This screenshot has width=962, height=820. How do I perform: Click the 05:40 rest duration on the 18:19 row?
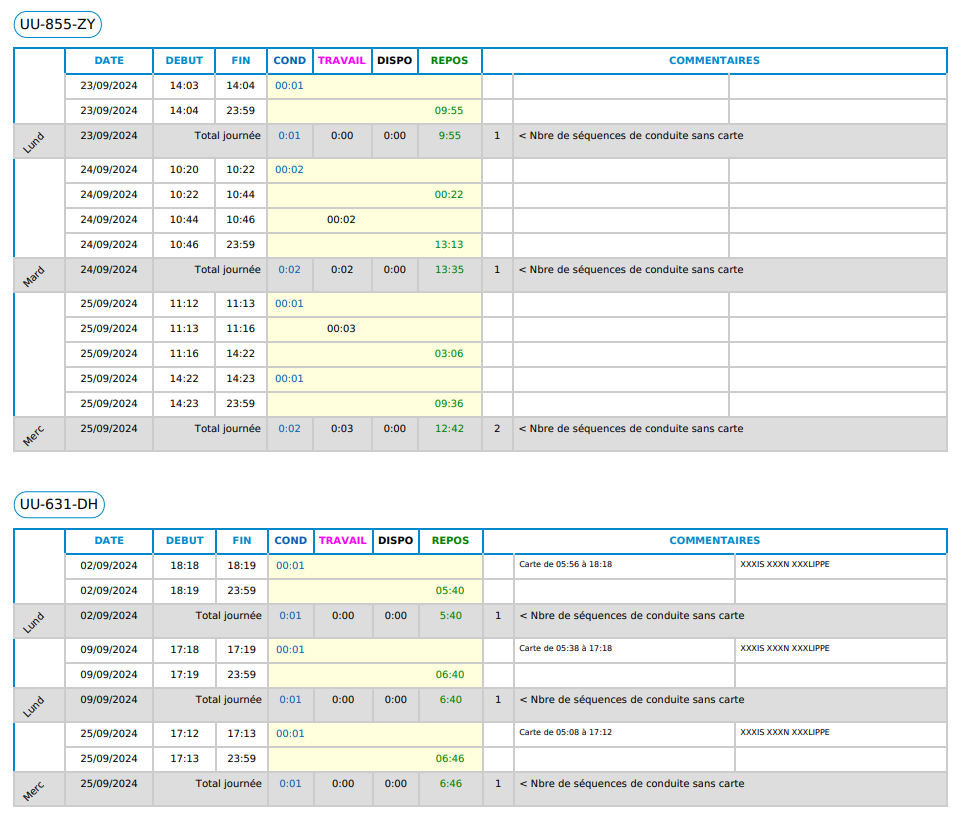450,591
